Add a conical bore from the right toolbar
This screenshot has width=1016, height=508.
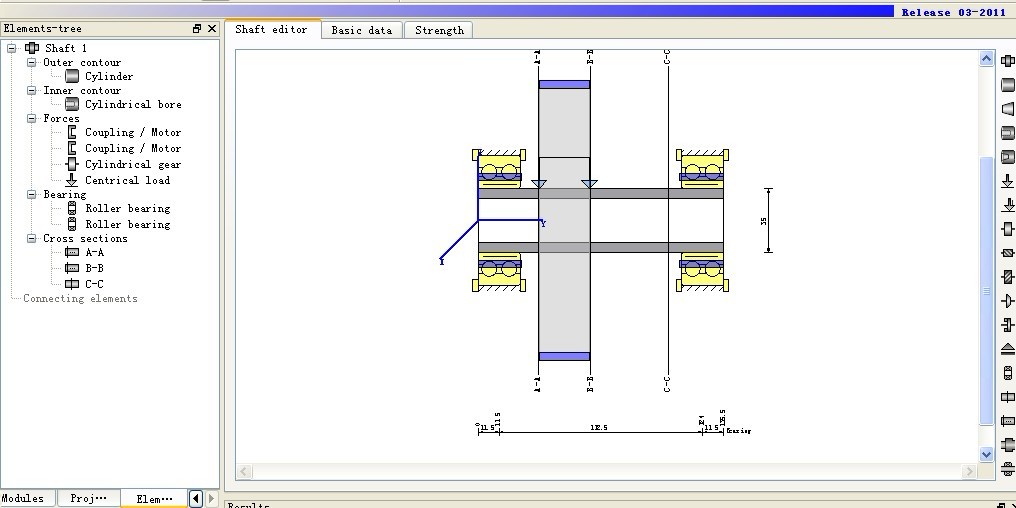pos(1008,157)
